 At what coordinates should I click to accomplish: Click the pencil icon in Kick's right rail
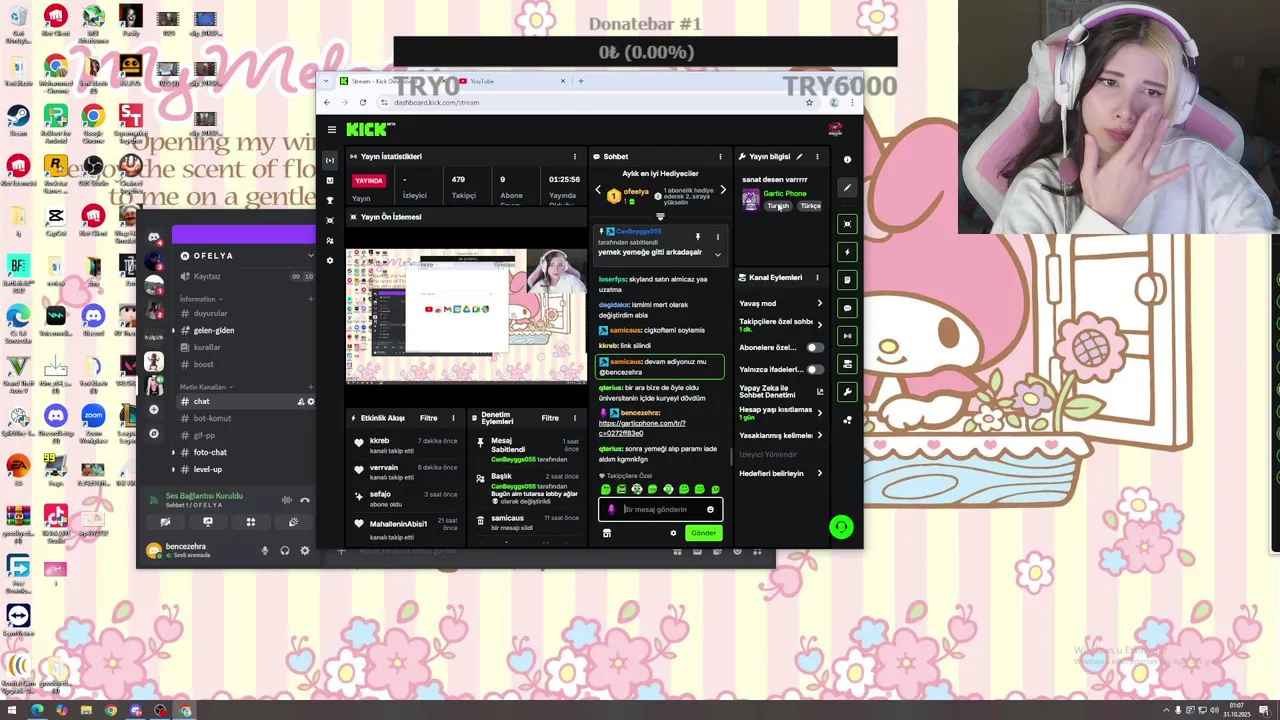click(847, 188)
